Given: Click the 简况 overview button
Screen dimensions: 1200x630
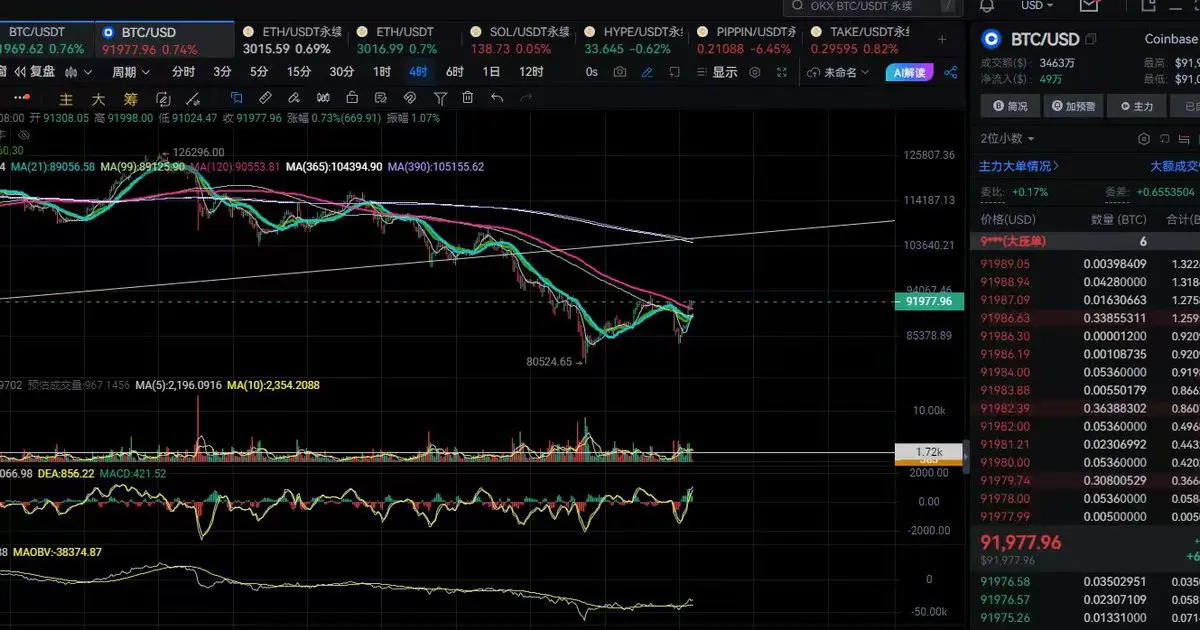Looking at the screenshot, I should (x=1010, y=106).
